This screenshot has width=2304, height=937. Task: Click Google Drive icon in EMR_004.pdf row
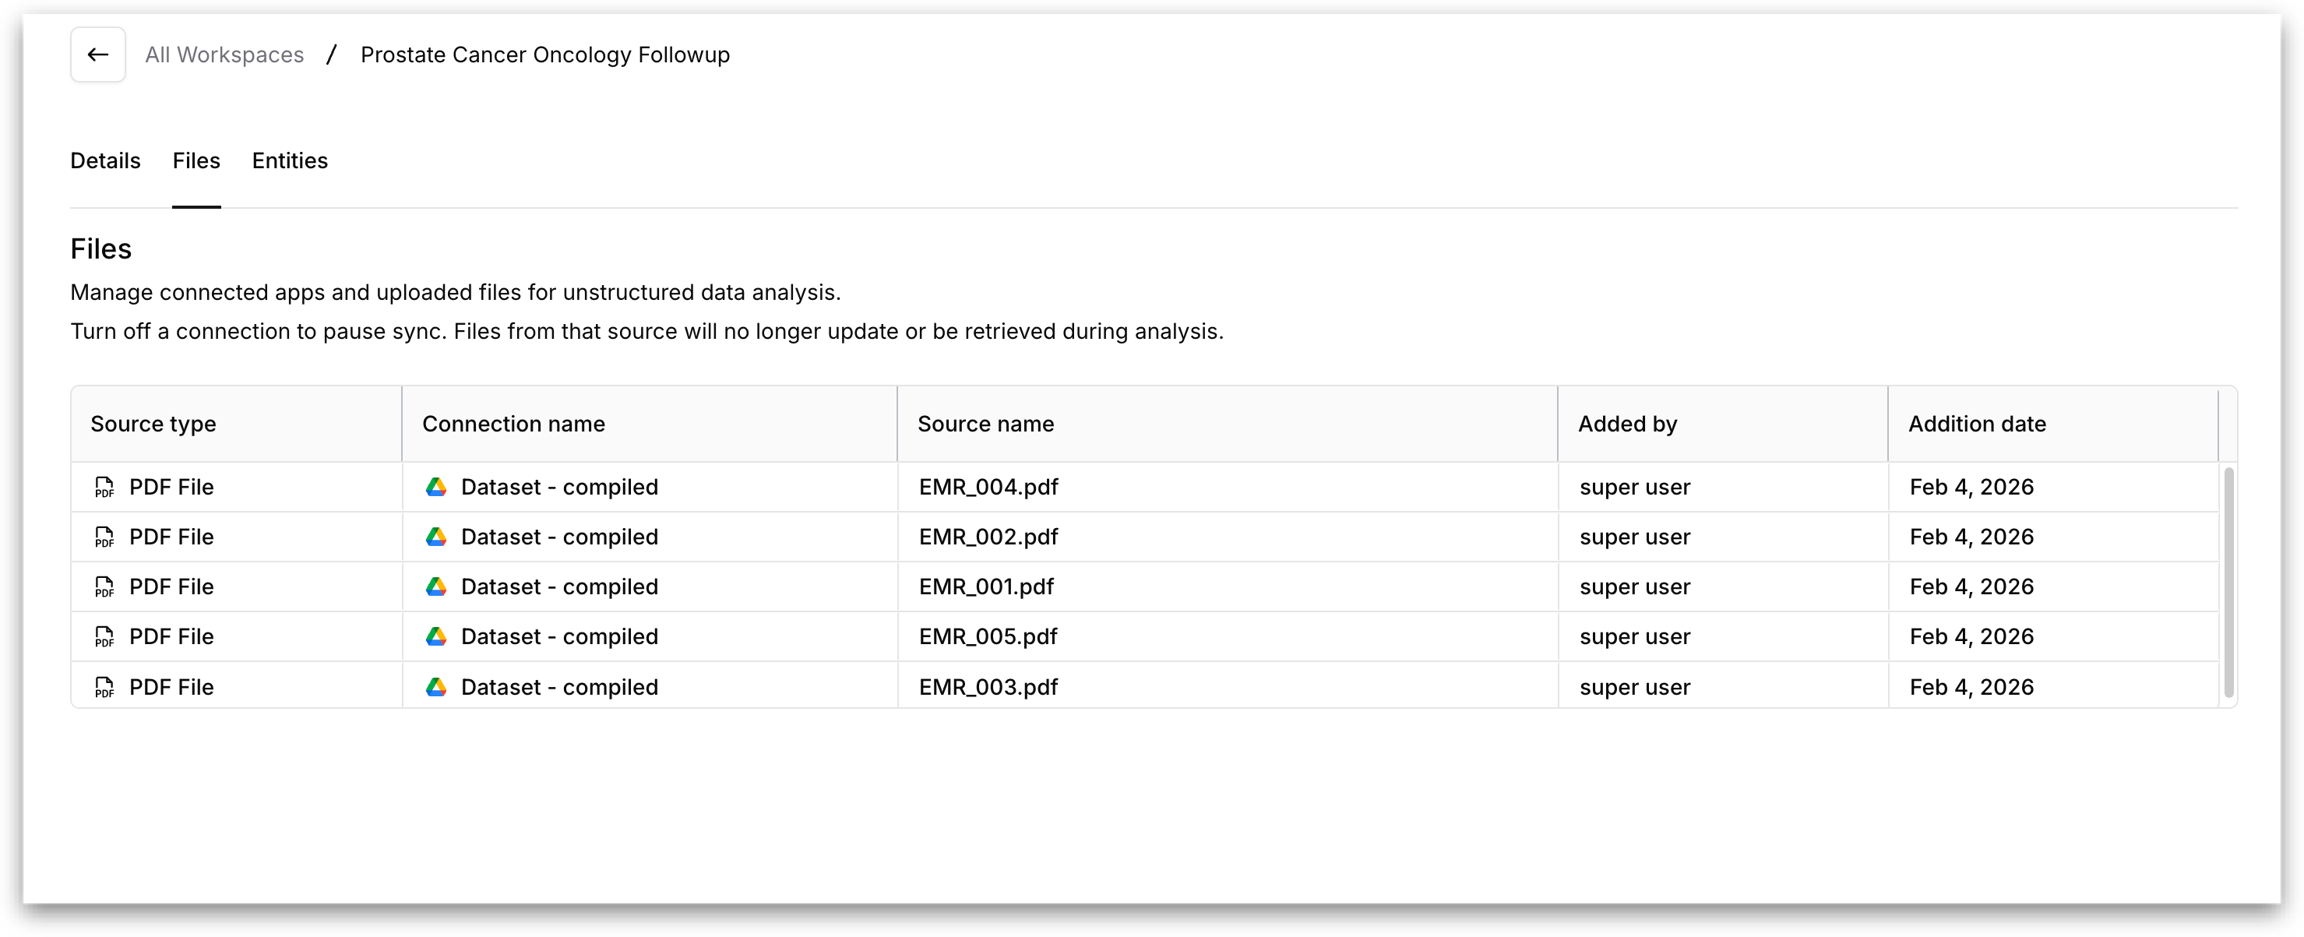coord(436,487)
